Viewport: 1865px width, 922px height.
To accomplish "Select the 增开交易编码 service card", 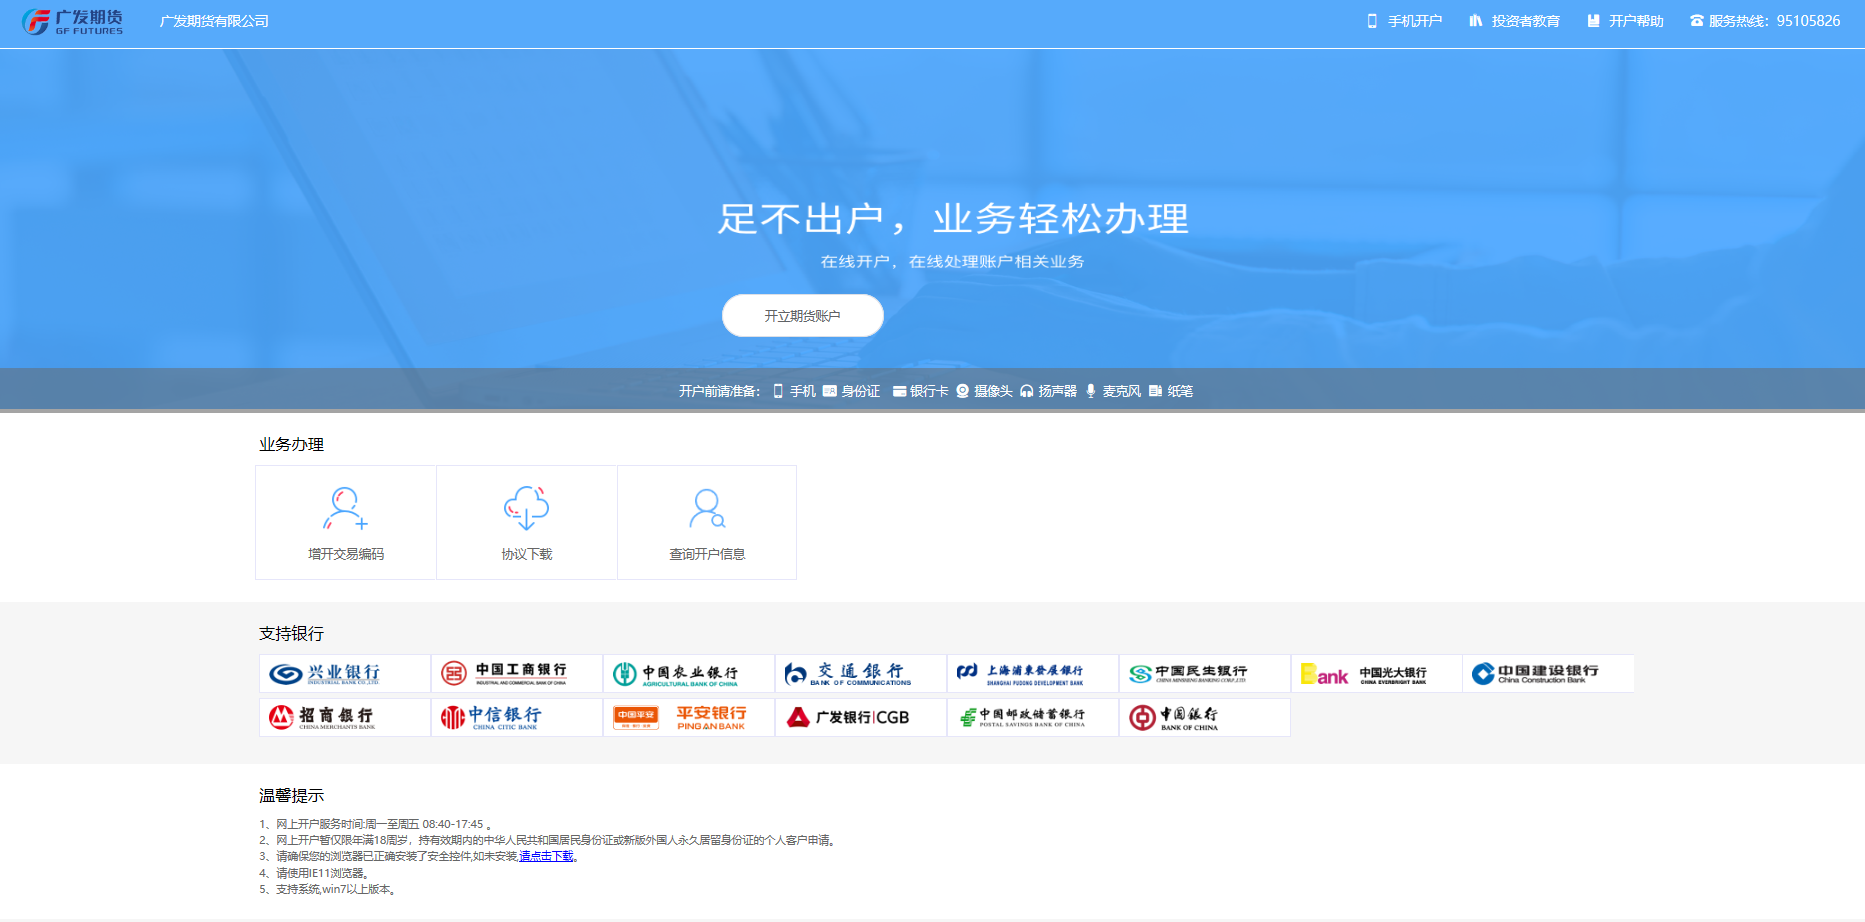I will pyautogui.click(x=345, y=521).
